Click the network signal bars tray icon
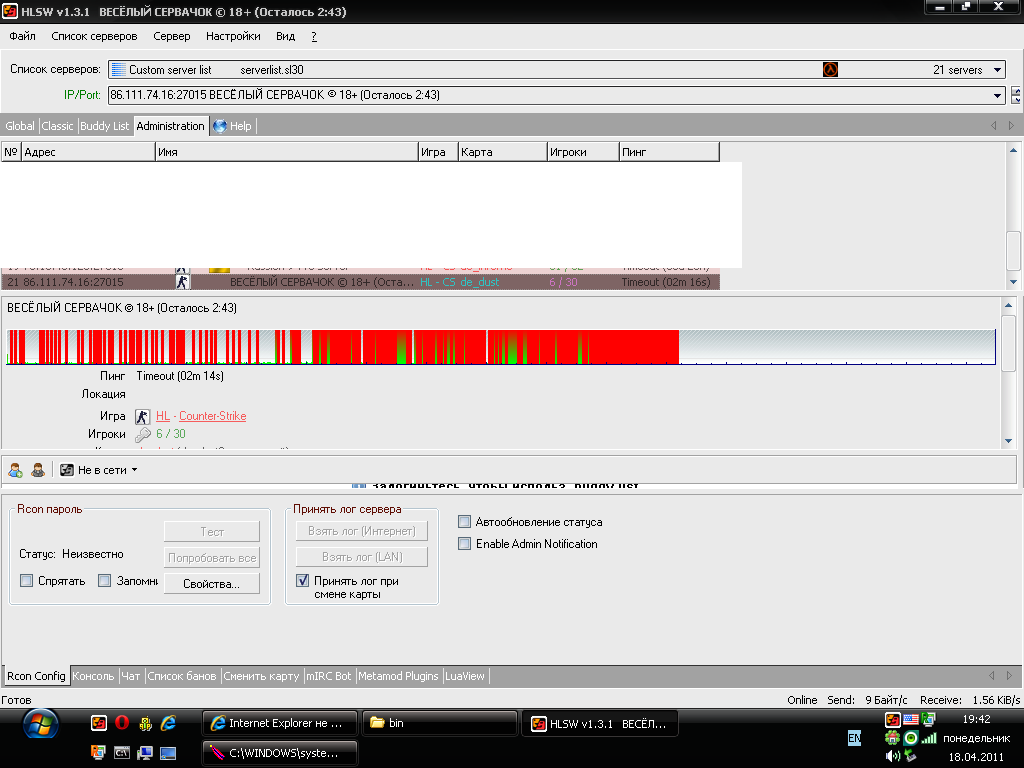 point(929,738)
